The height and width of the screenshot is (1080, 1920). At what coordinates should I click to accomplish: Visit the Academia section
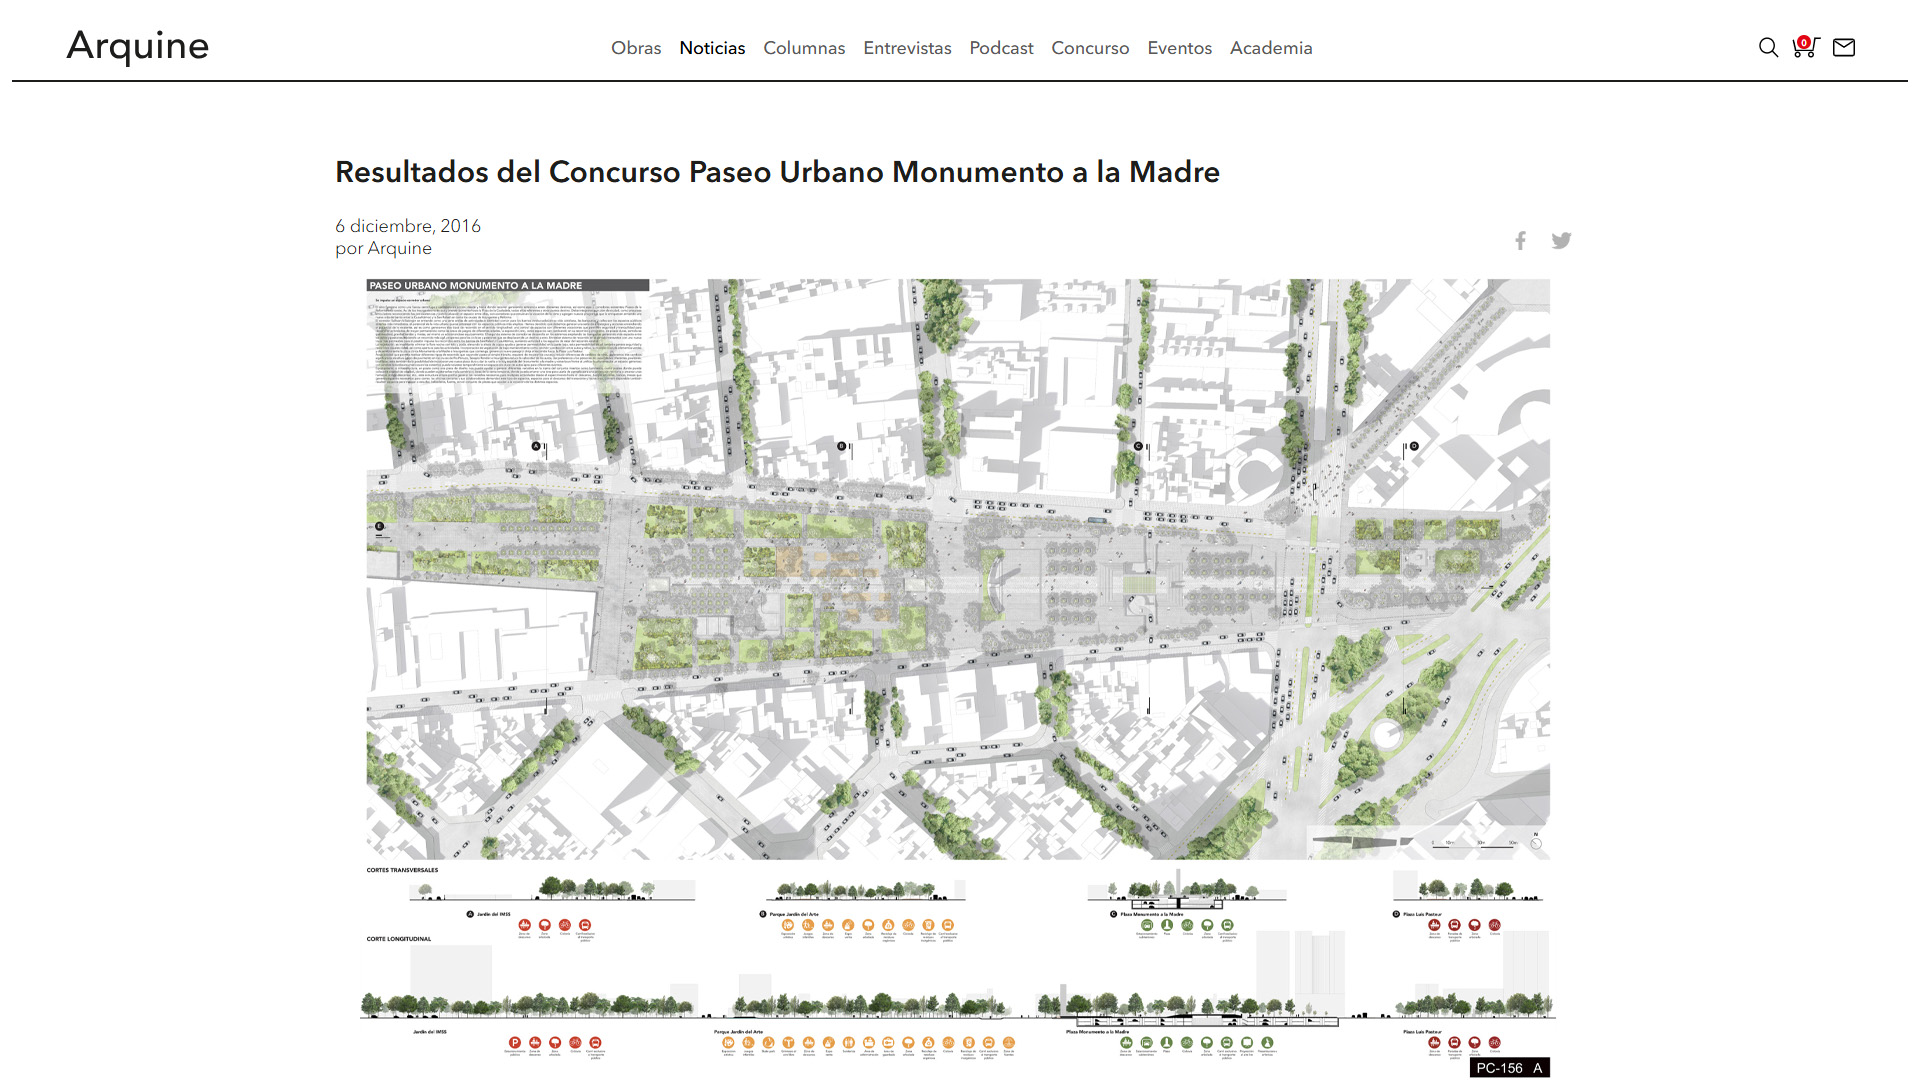[1271, 48]
